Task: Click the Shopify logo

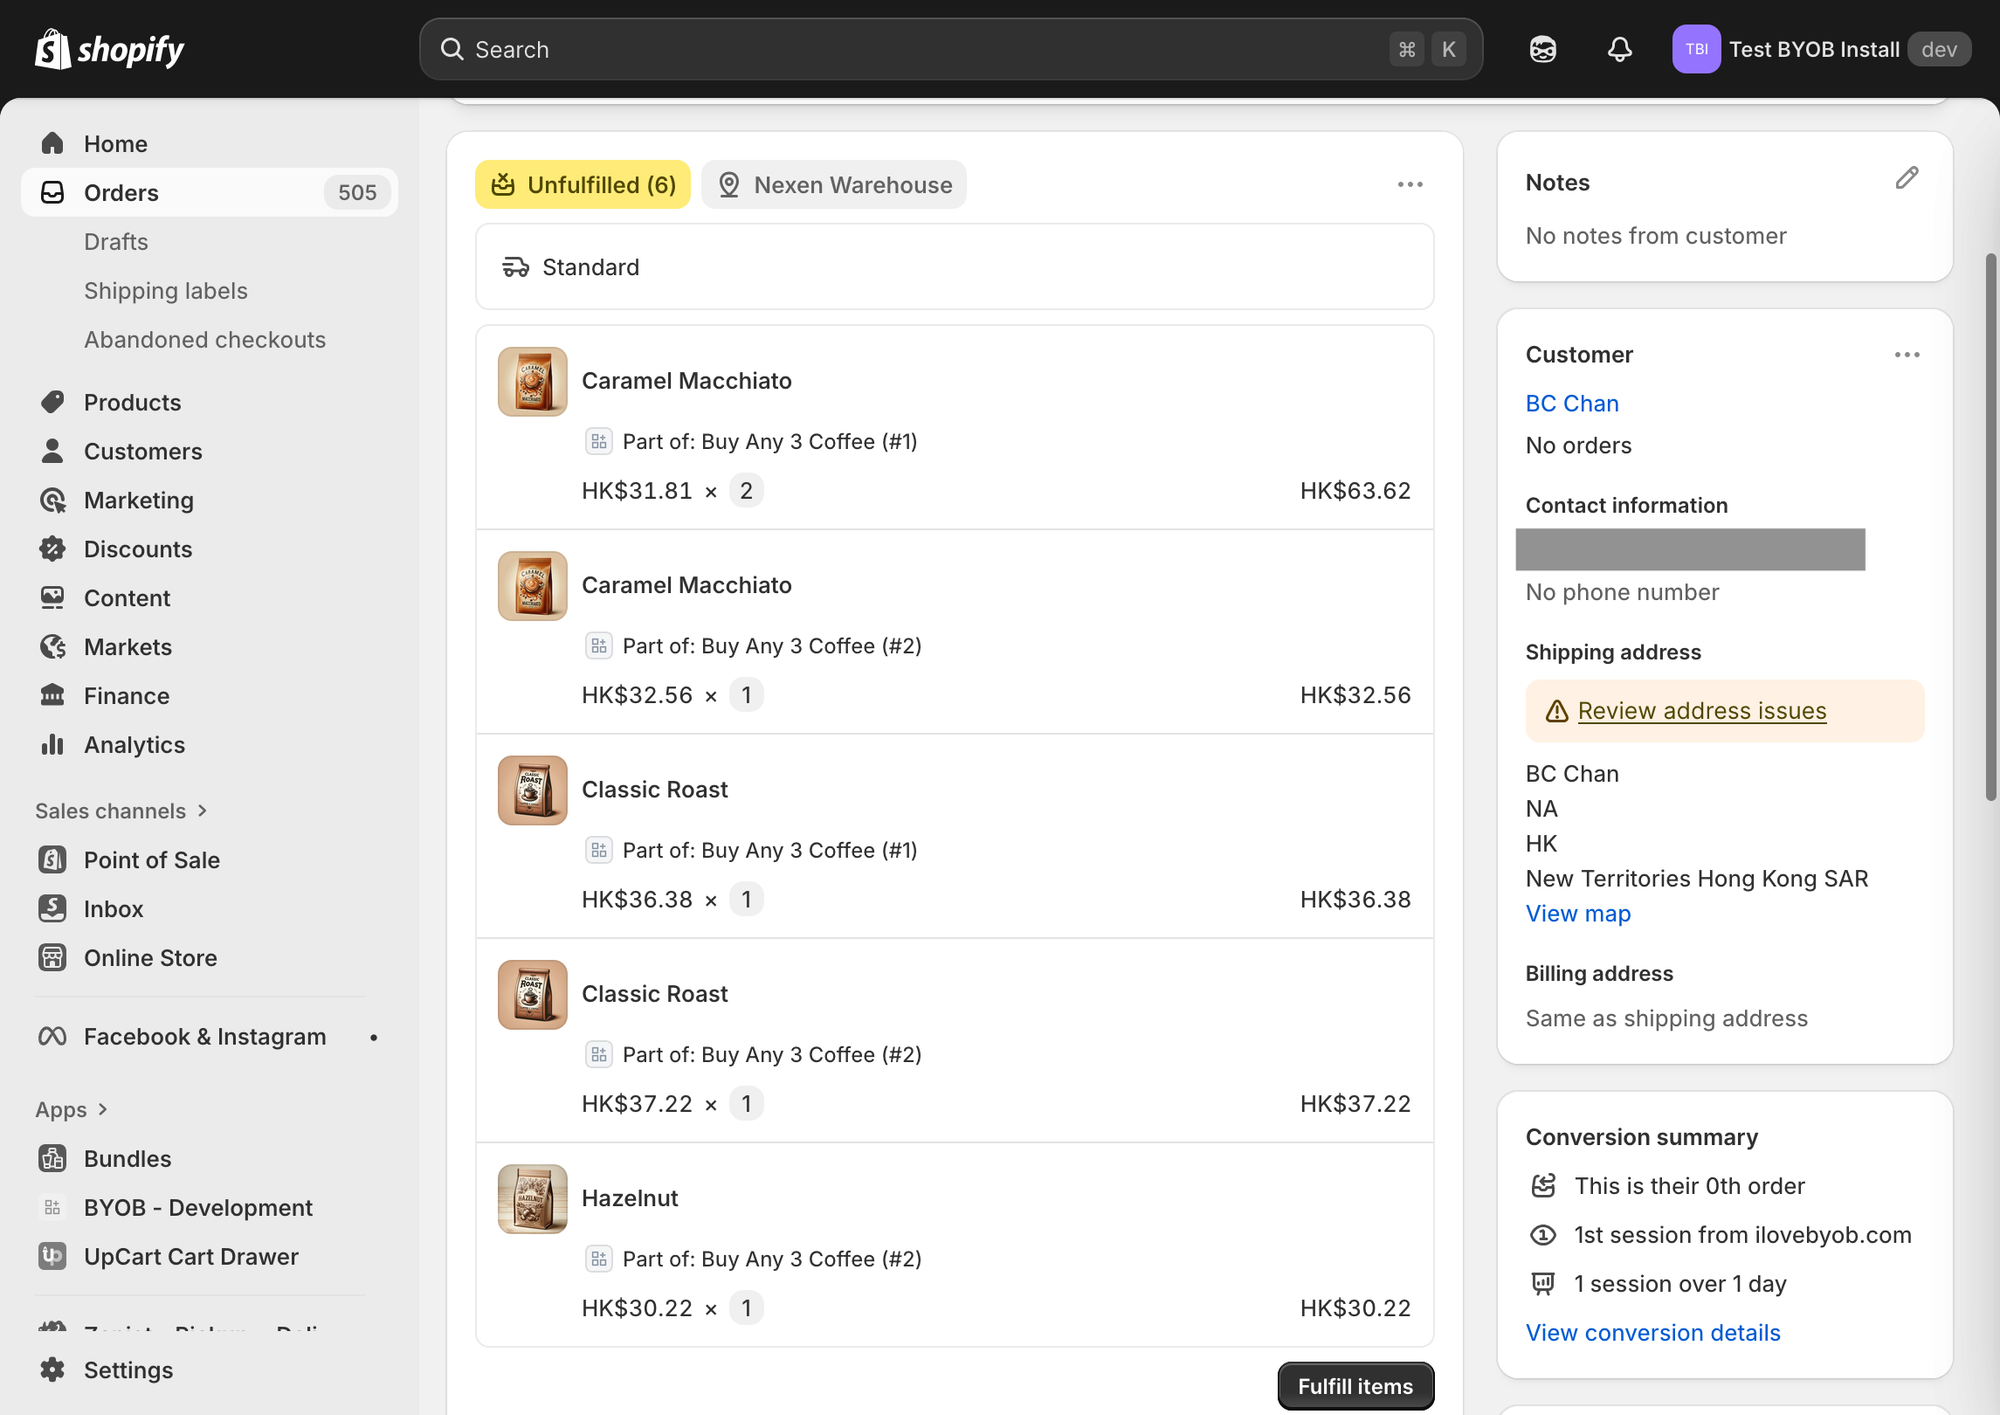Action: [x=109, y=49]
